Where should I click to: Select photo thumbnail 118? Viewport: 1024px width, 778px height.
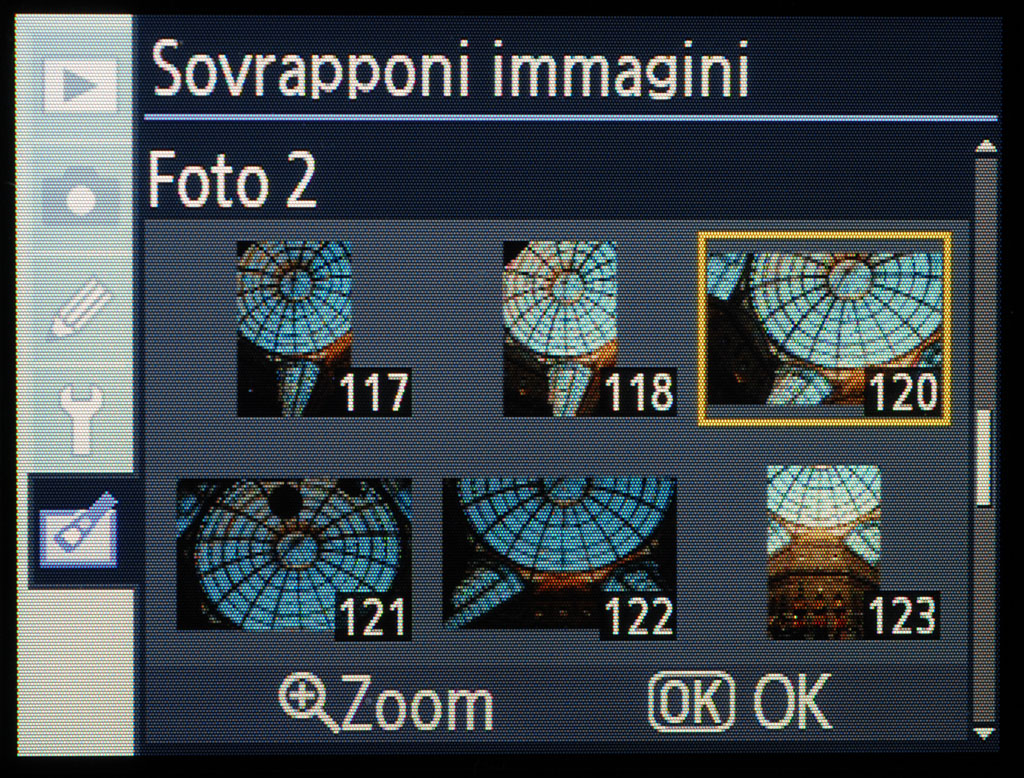(x=589, y=327)
